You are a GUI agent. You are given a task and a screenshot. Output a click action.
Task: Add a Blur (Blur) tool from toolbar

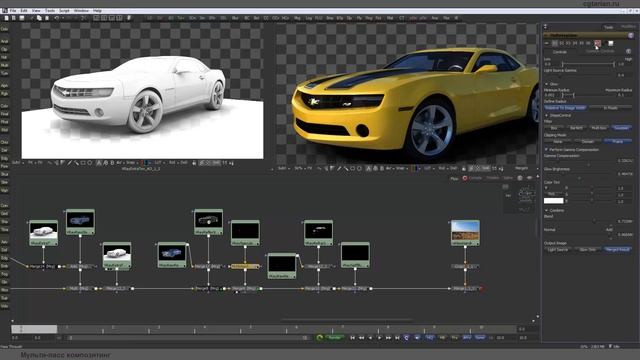coord(235,18)
